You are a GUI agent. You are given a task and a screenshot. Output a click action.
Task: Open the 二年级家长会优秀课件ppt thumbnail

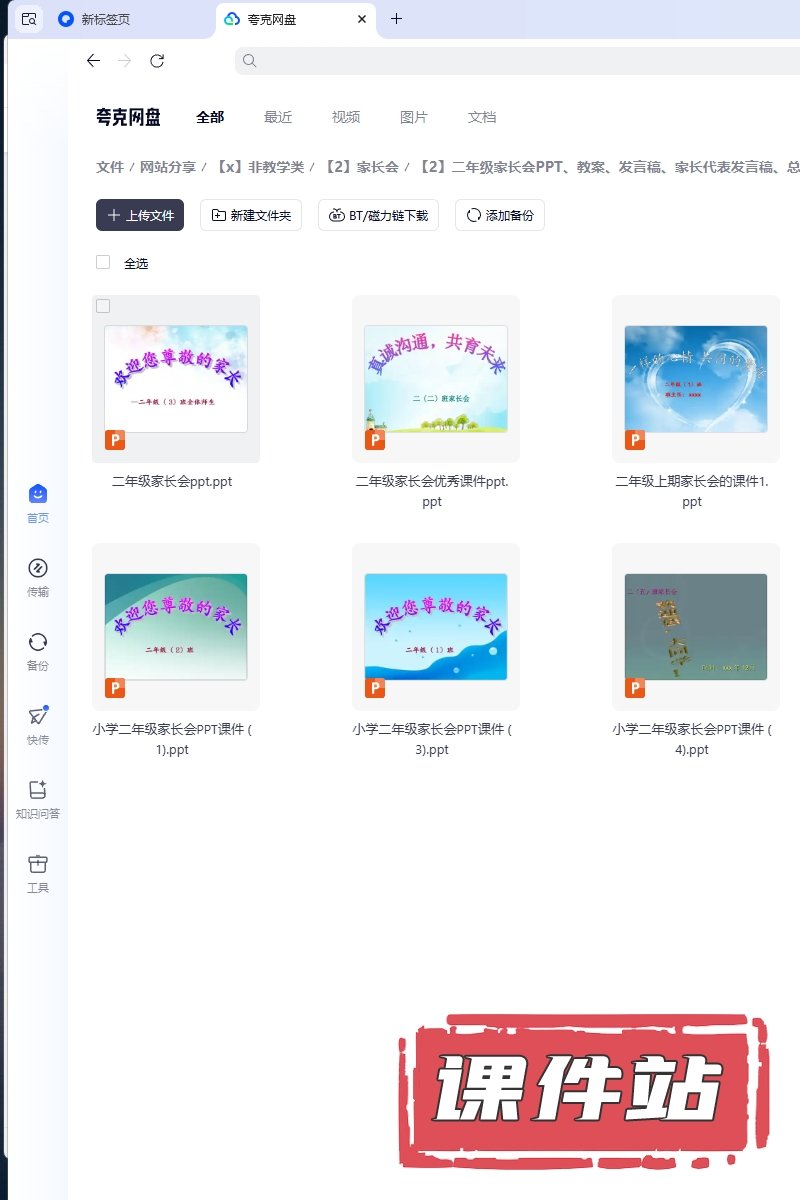point(436,379)
